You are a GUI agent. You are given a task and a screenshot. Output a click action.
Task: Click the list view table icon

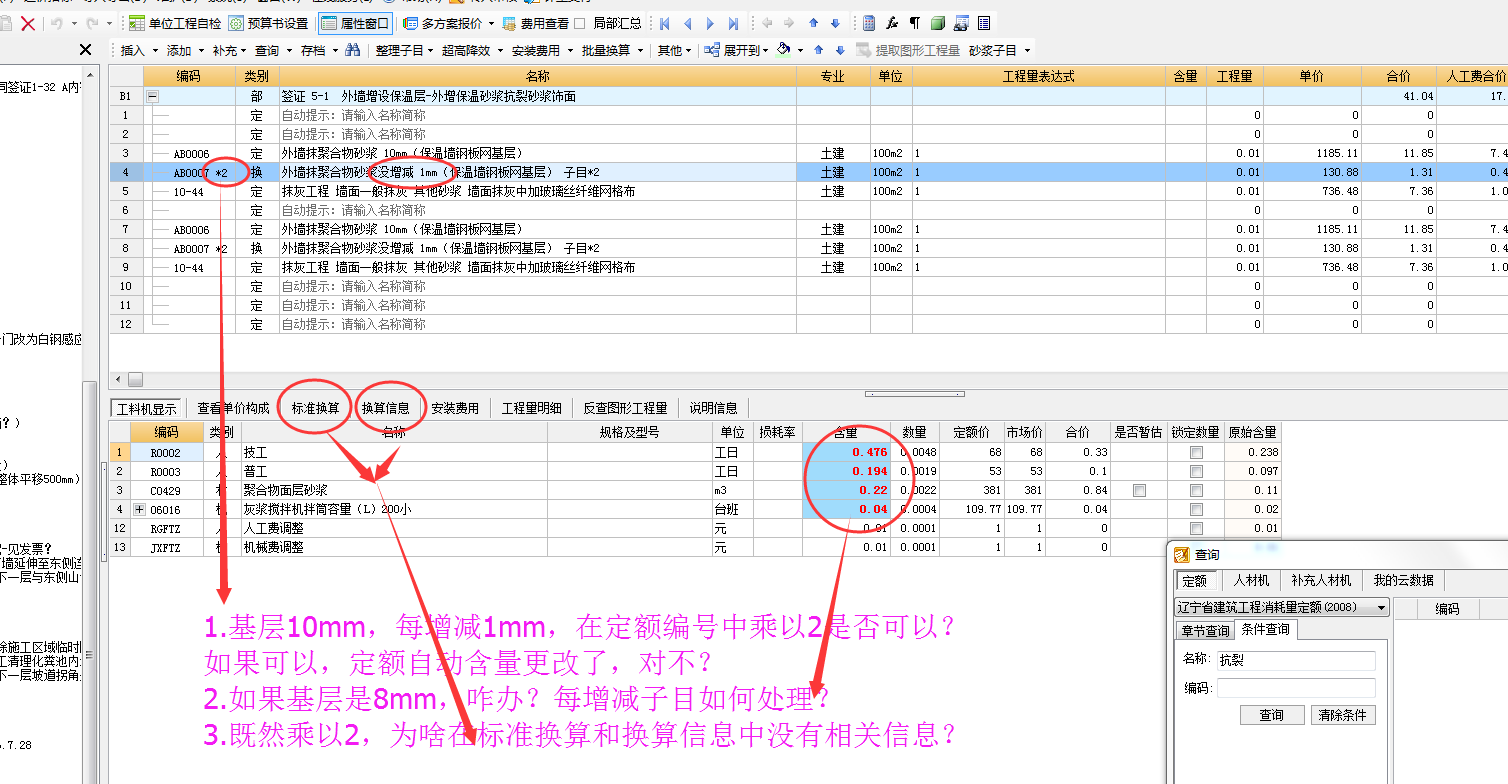[984, 23]
